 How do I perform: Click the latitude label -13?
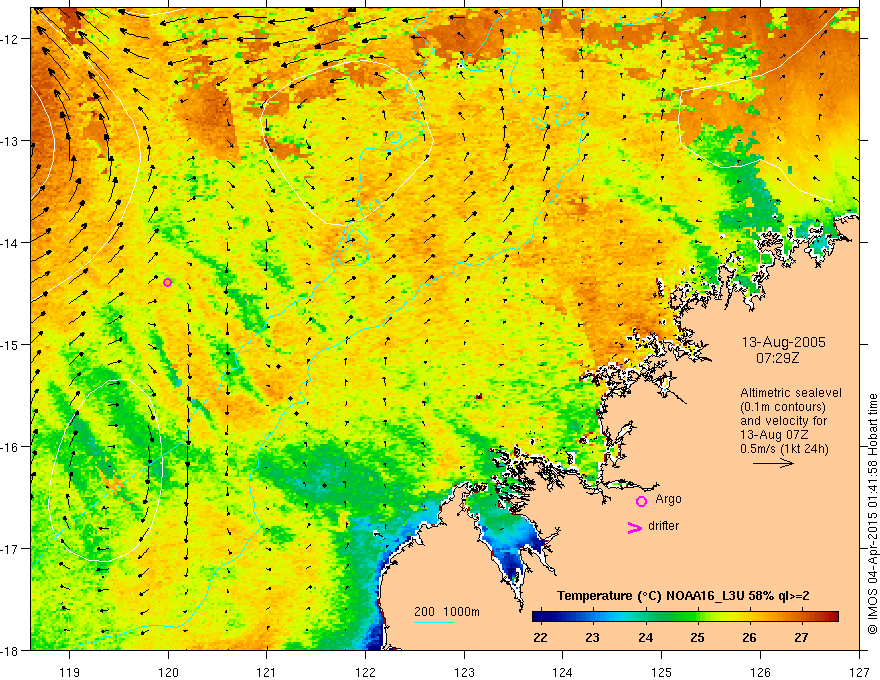11,141
